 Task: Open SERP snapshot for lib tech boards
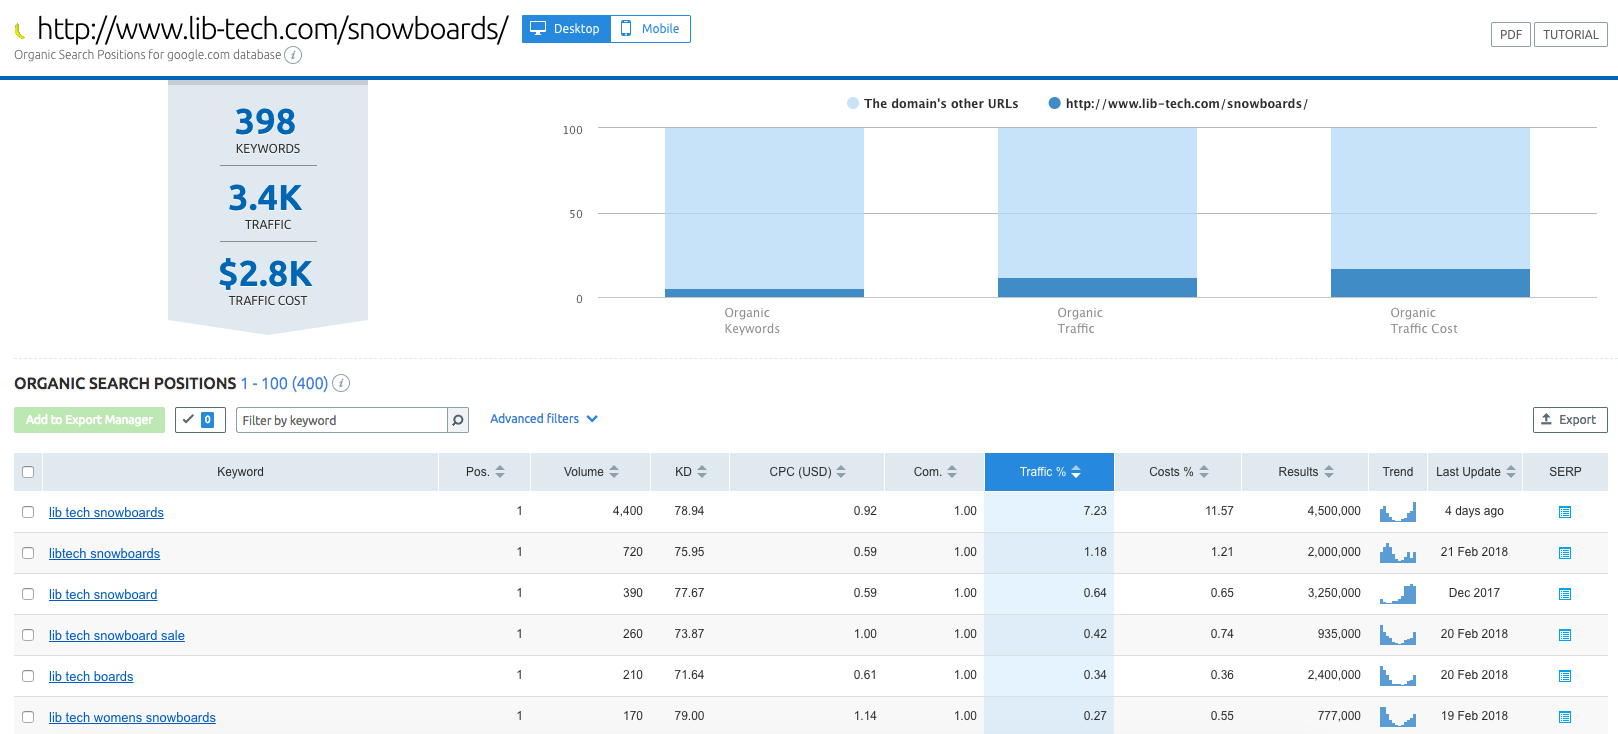(1565, 676)
